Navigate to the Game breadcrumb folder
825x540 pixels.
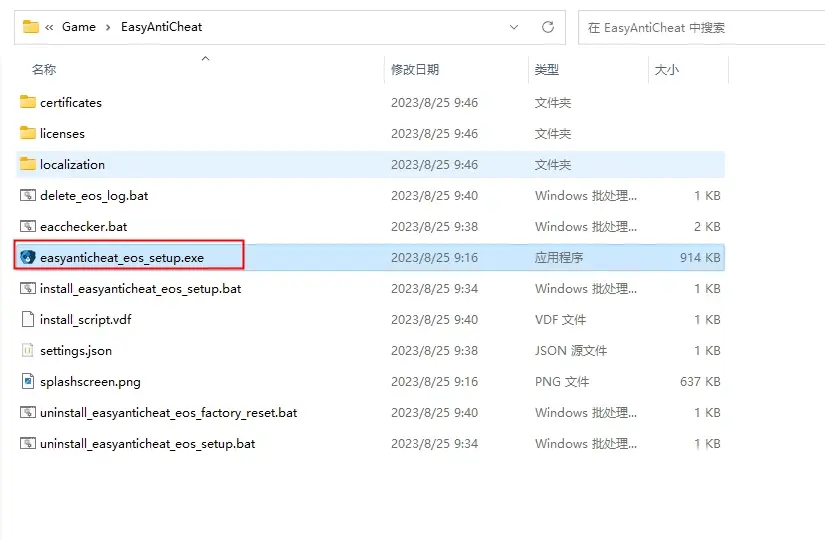click(79, 27)
